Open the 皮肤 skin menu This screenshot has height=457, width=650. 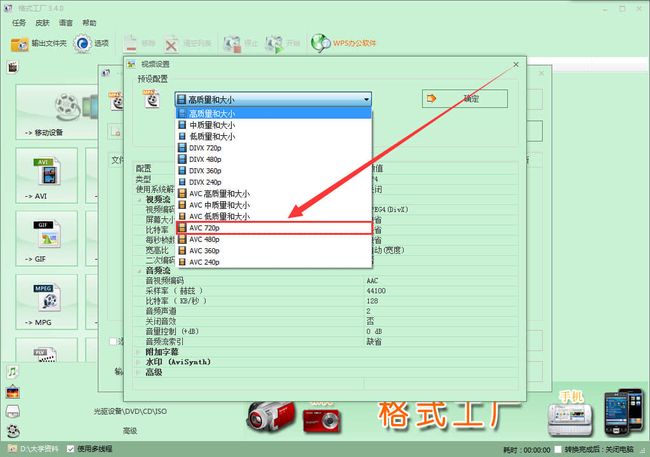[42, 23]
